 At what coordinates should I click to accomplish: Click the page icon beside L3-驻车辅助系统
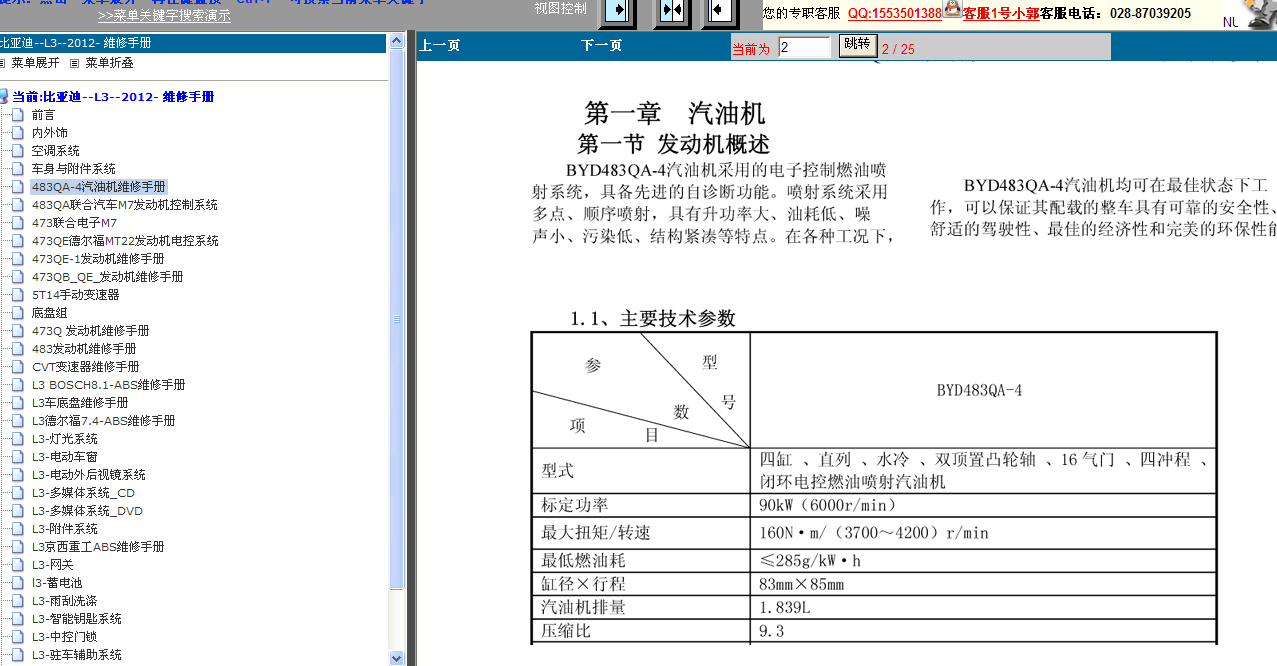pyautogui.click(x=17, y=655)
